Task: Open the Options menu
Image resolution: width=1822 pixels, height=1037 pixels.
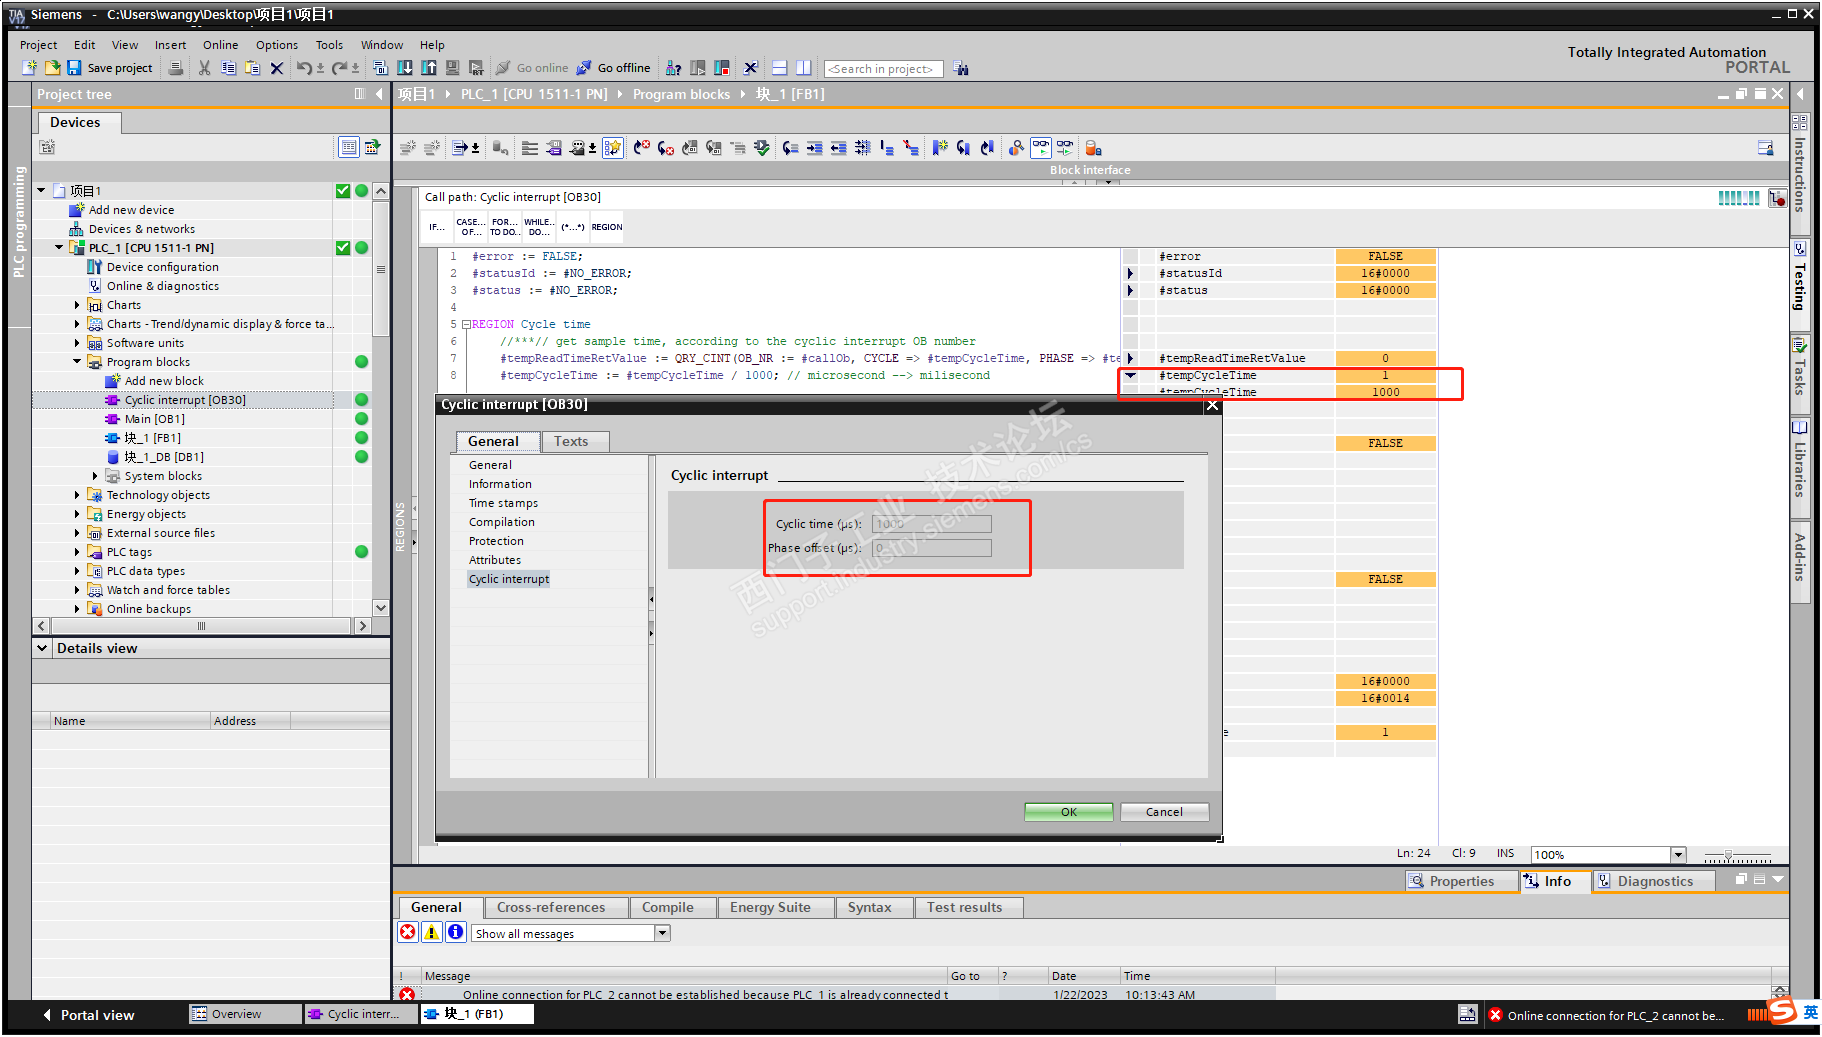Action: (277, 45)
